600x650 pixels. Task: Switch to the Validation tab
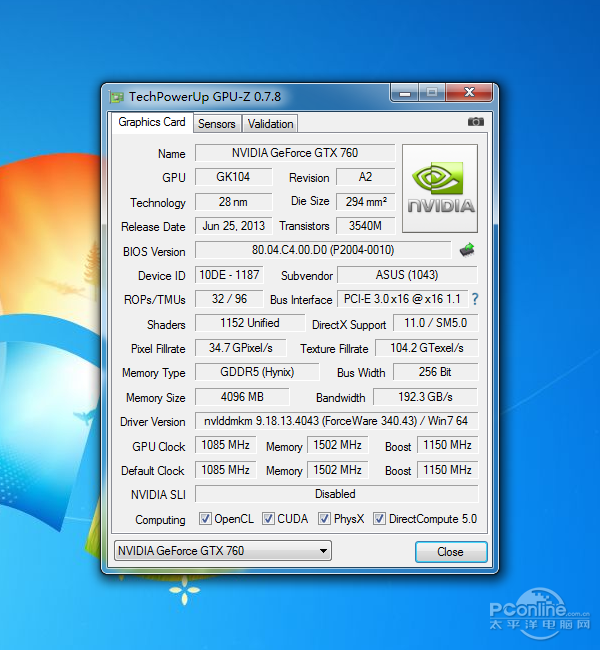270,124
